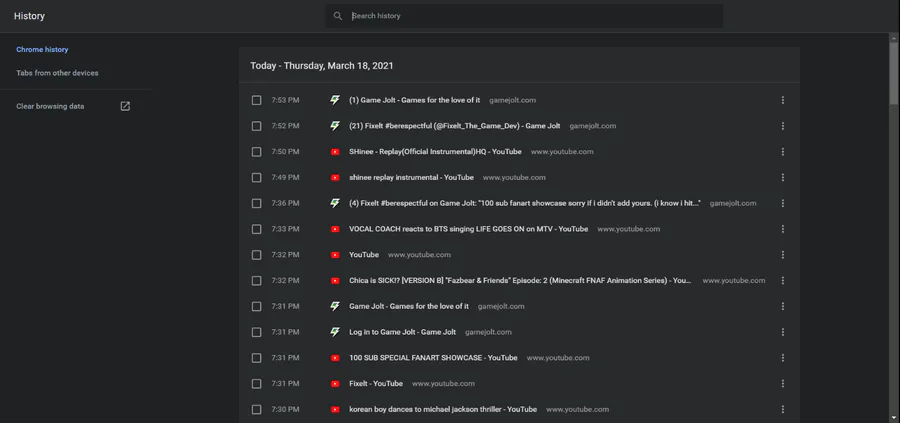Open more actions for Chica is SICK entry

point(782,281)
